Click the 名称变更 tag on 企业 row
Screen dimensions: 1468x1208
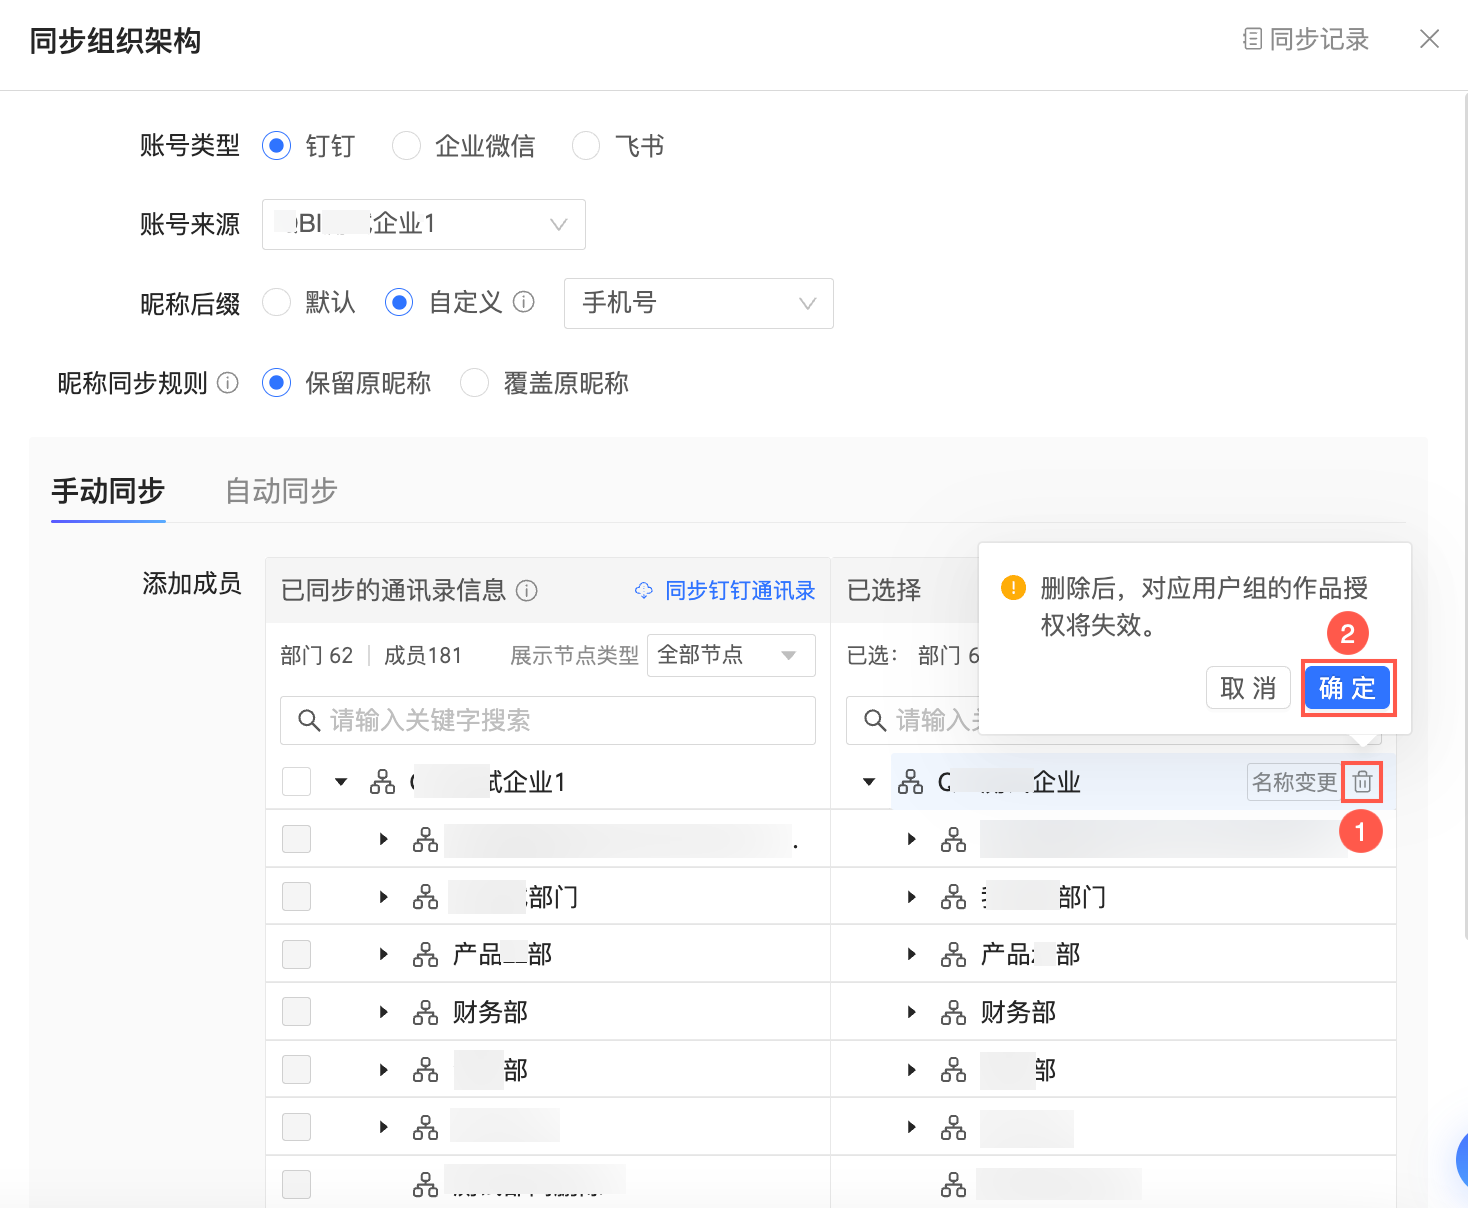click(1294, 782)
